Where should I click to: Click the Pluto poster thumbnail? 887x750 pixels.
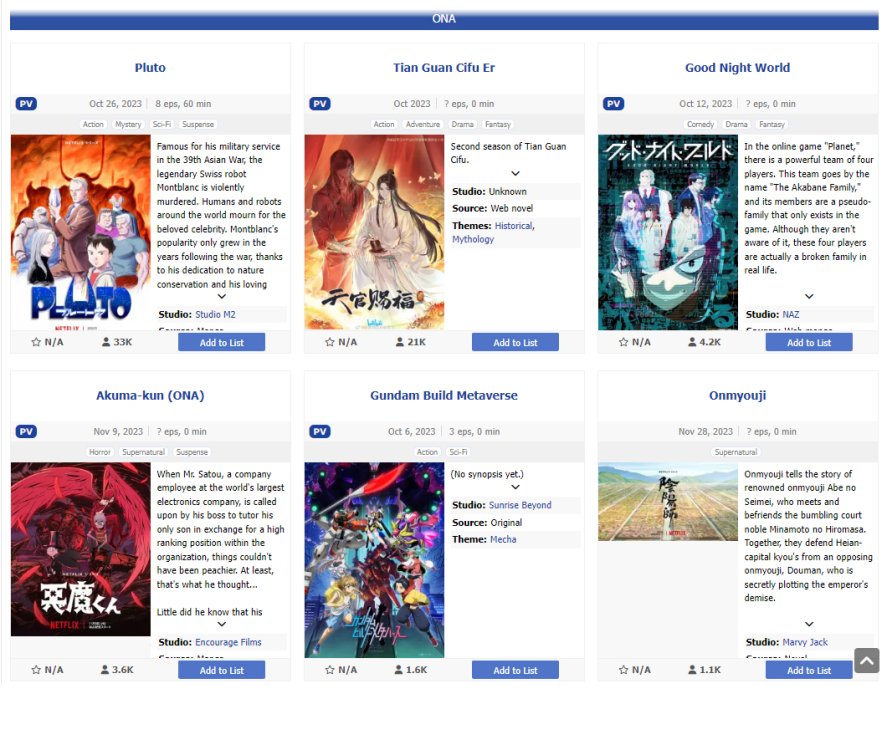(x=81, y=232)
